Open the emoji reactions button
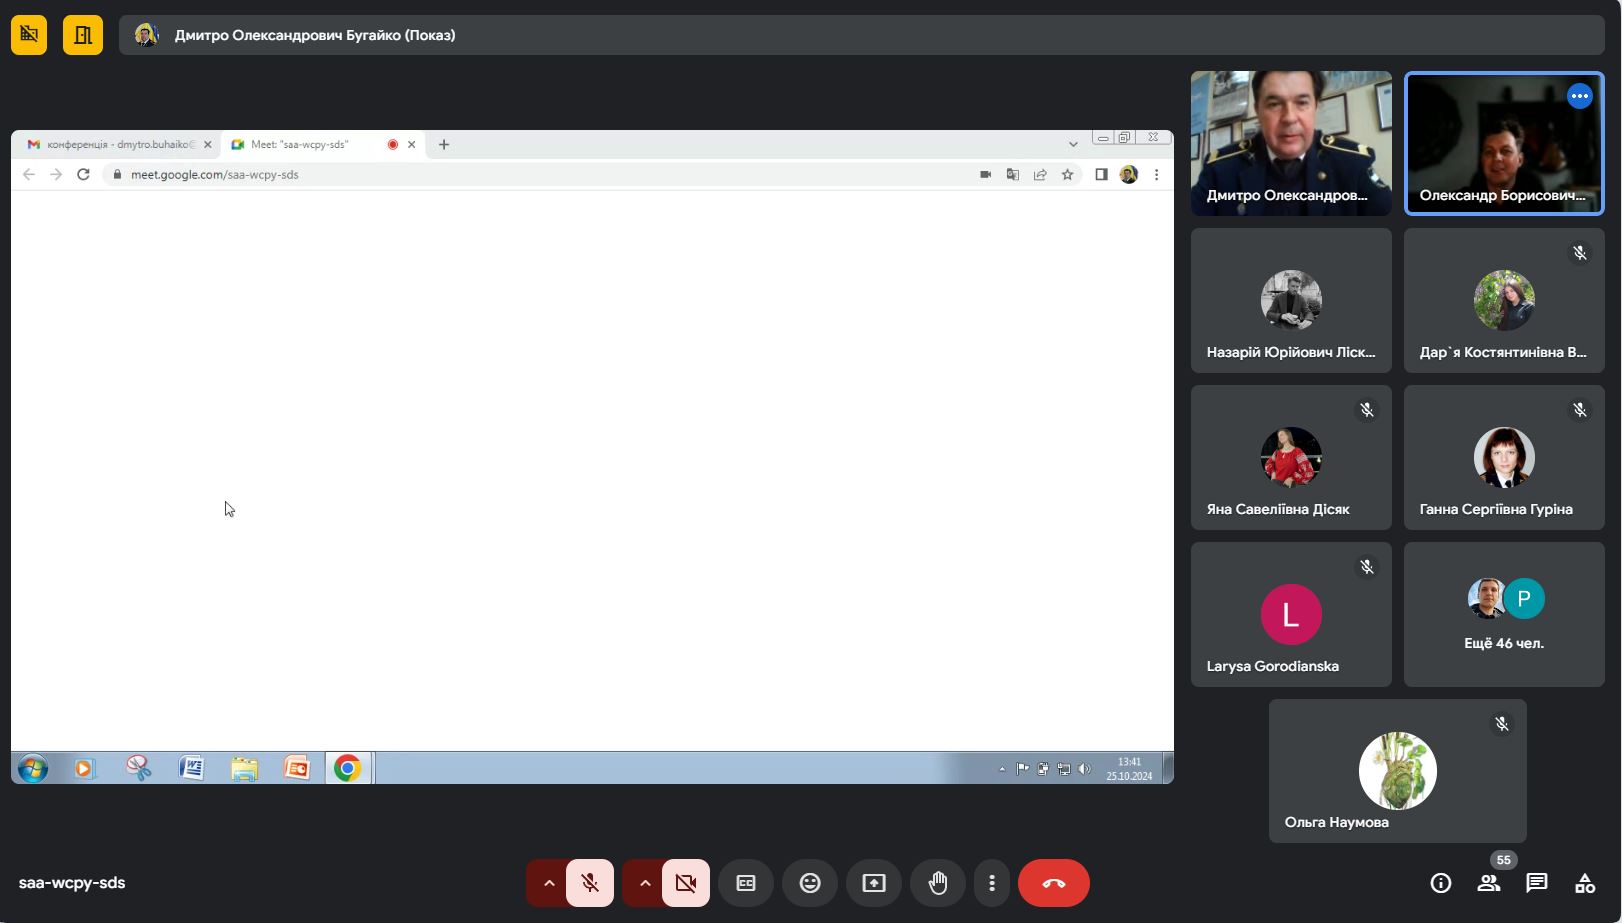Screen dimensions: 1622x923 (x=810, y=883)
